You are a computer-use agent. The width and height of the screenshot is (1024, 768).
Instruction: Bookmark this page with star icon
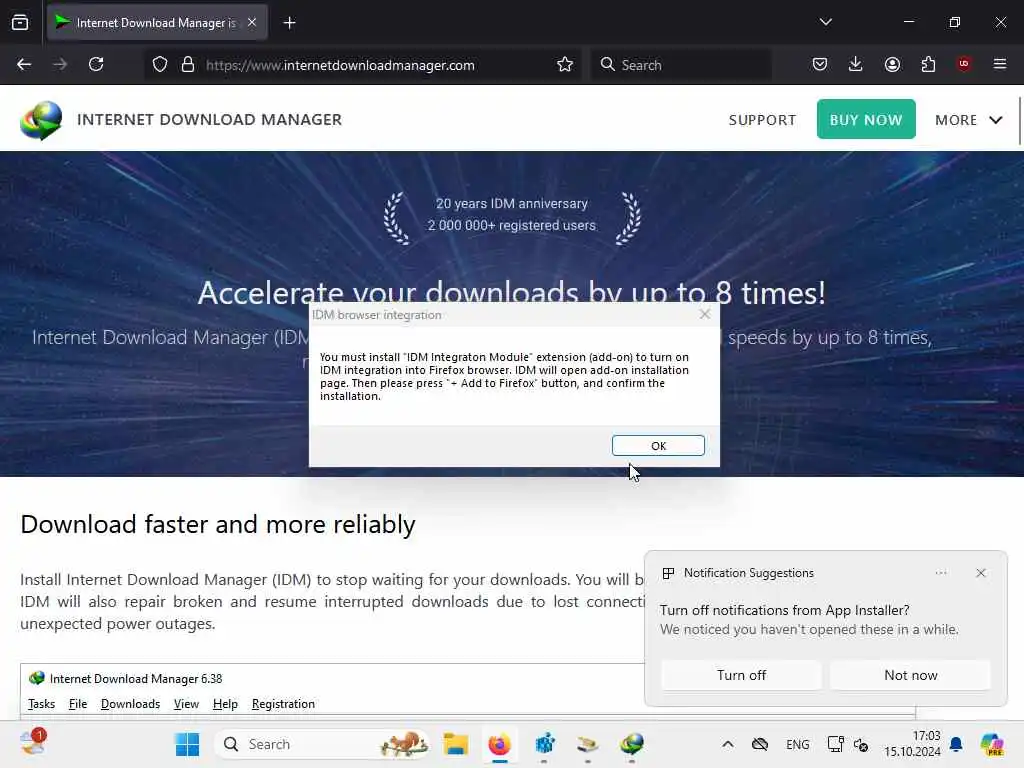(x=565, y=65)
